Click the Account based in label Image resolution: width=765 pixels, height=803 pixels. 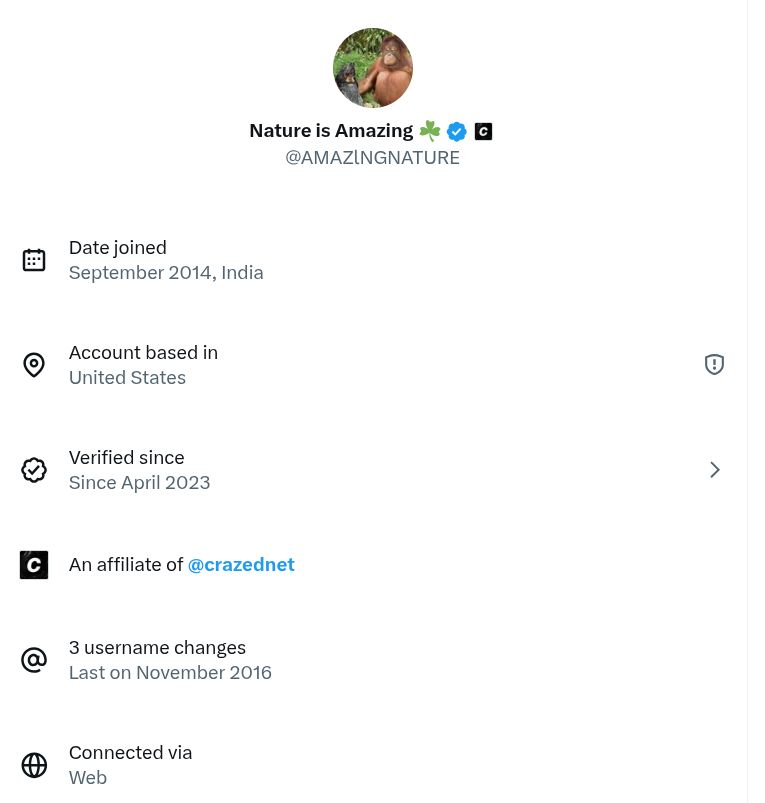(143, 353)
